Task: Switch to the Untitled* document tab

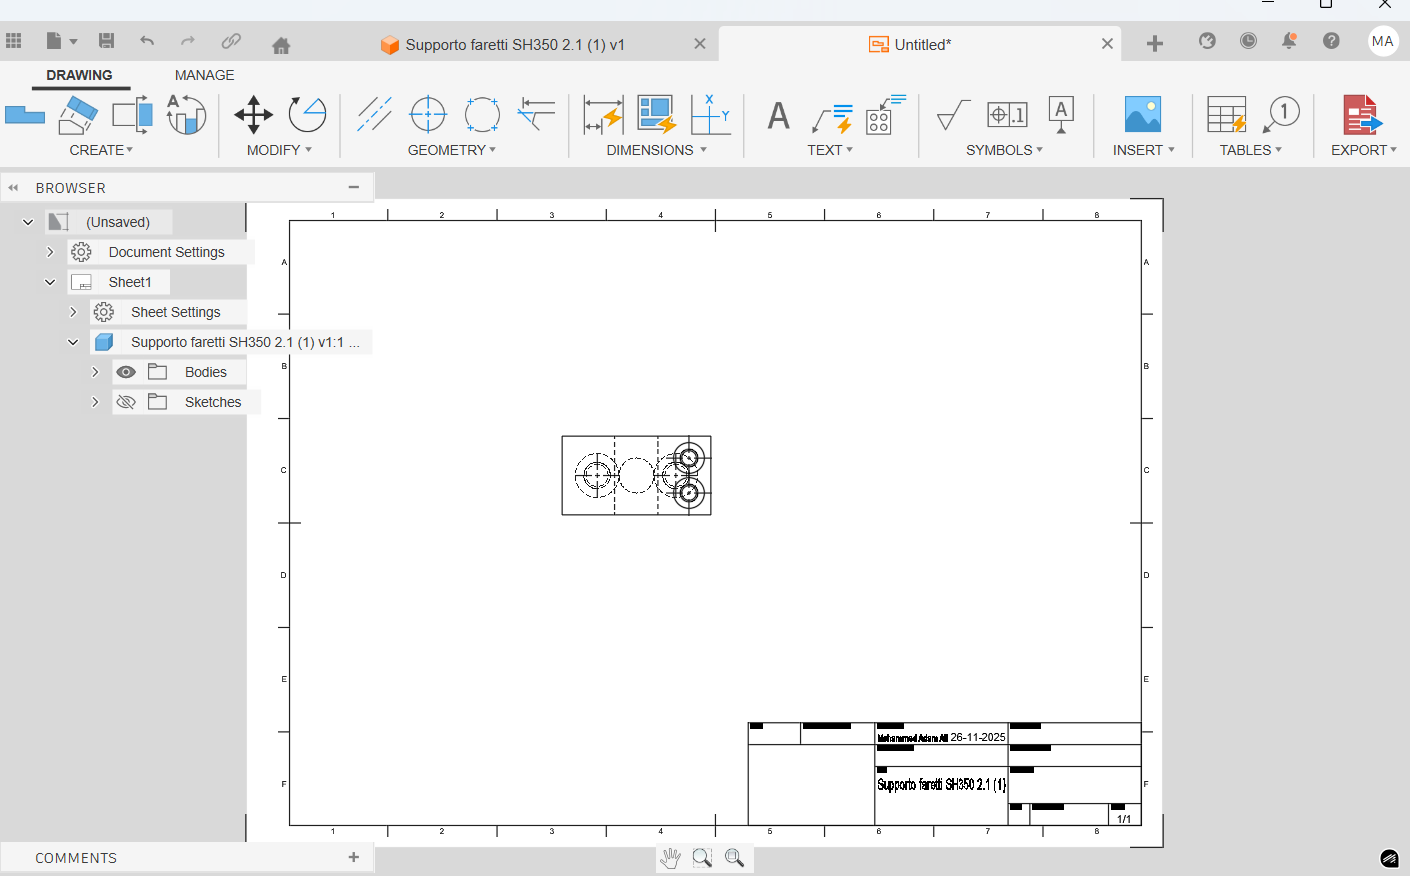Action: click(x=910, y=44)
